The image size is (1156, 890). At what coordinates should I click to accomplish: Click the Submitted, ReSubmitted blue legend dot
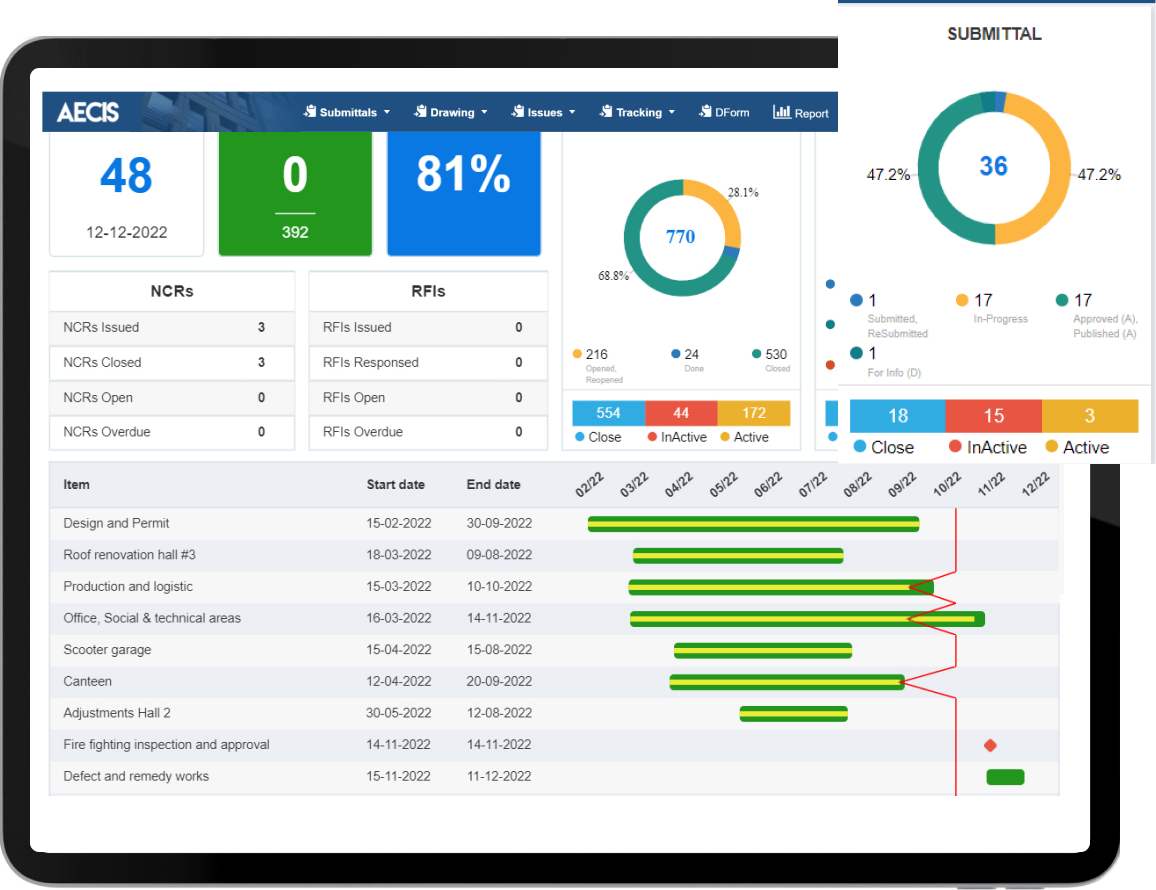(x=856, y=300)
